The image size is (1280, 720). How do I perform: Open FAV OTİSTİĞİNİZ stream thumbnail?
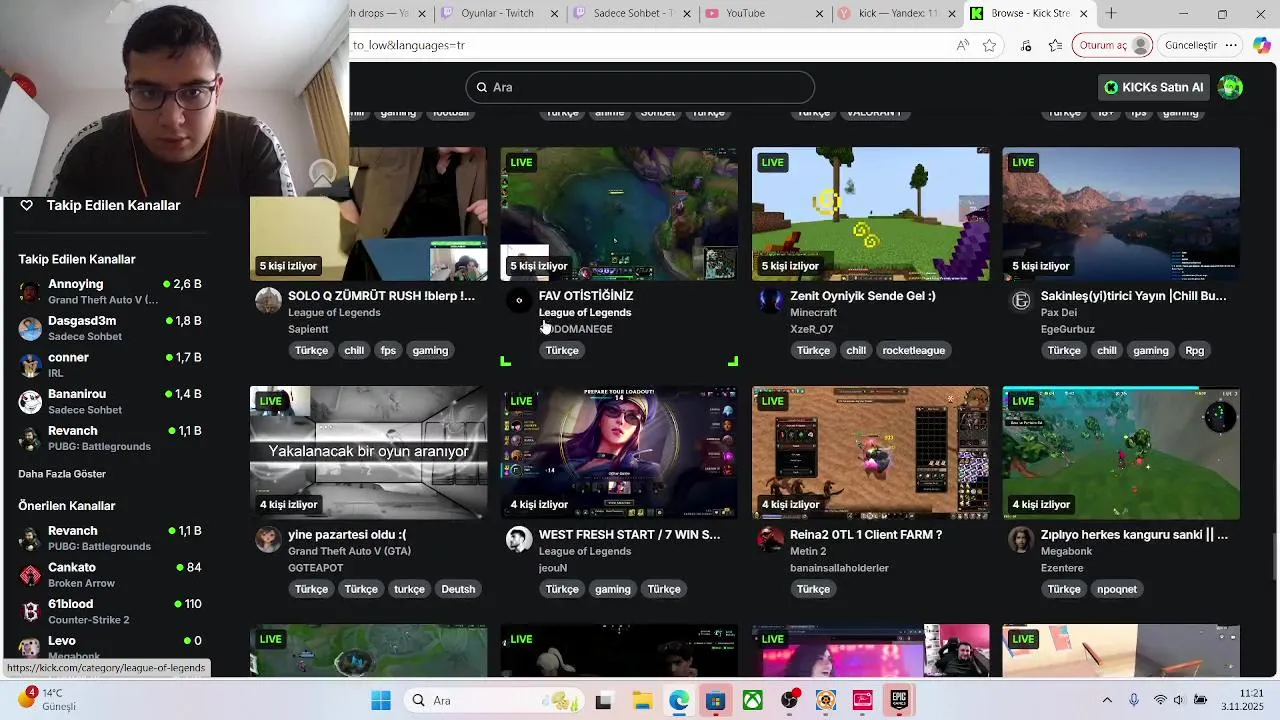(619, 214)
